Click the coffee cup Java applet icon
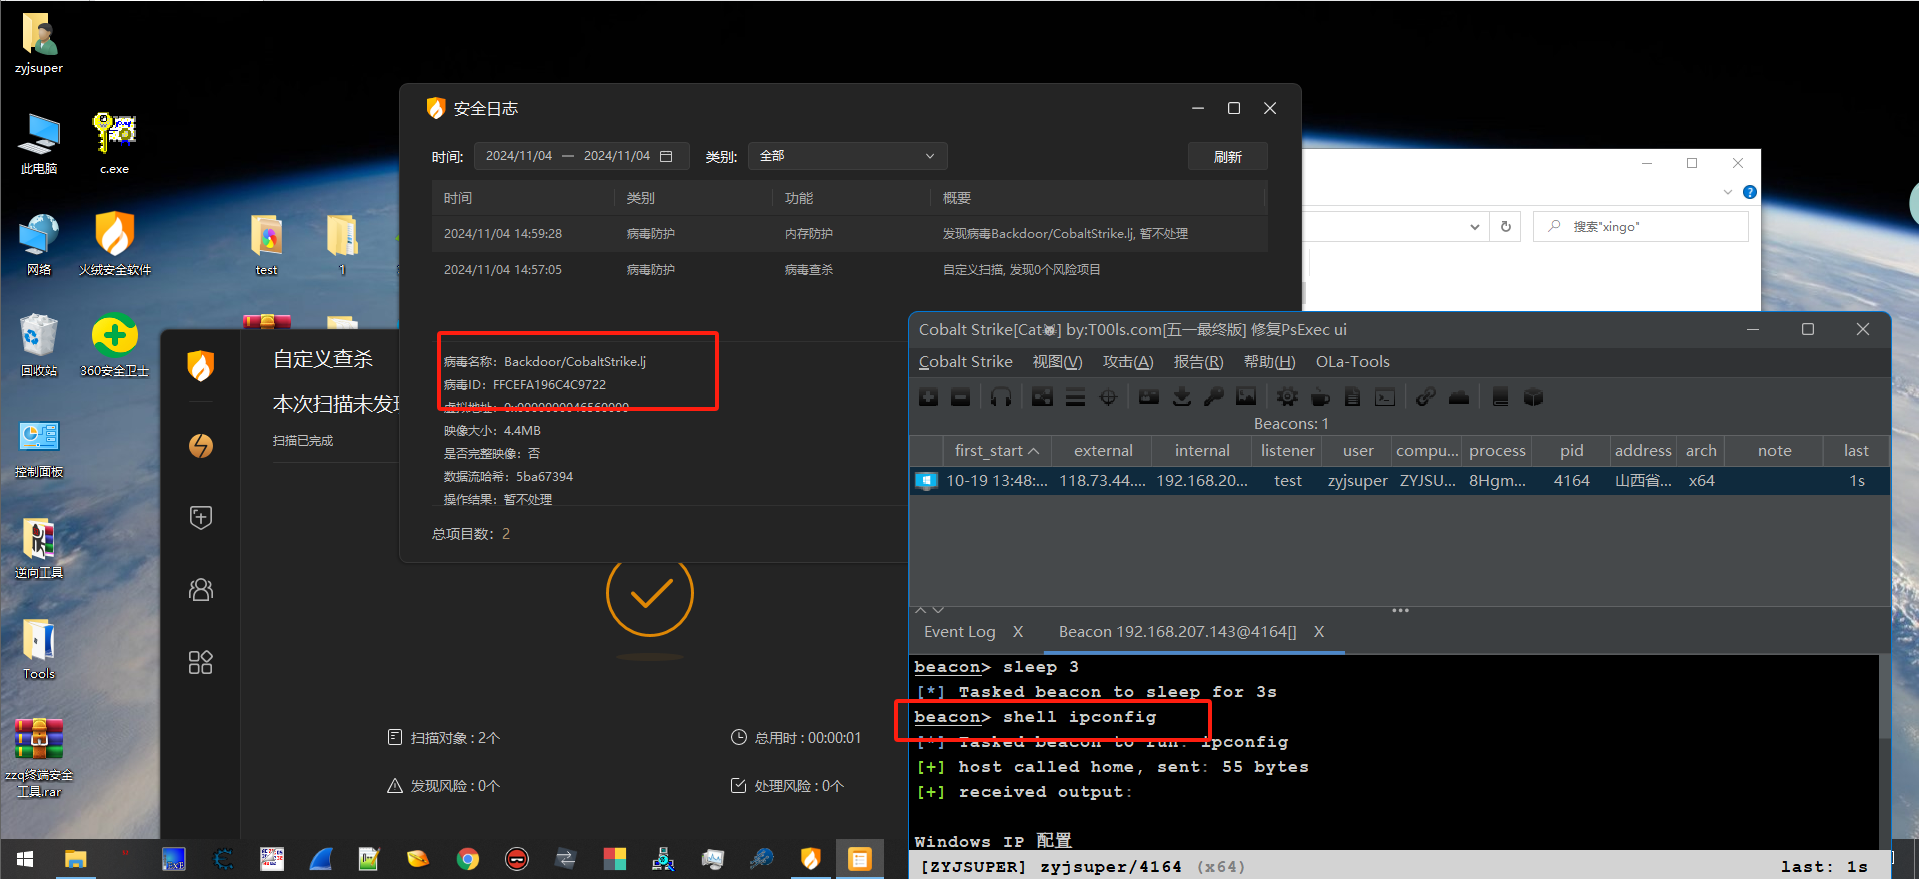Screen dimensions: 1919x879 point(1320,397)
